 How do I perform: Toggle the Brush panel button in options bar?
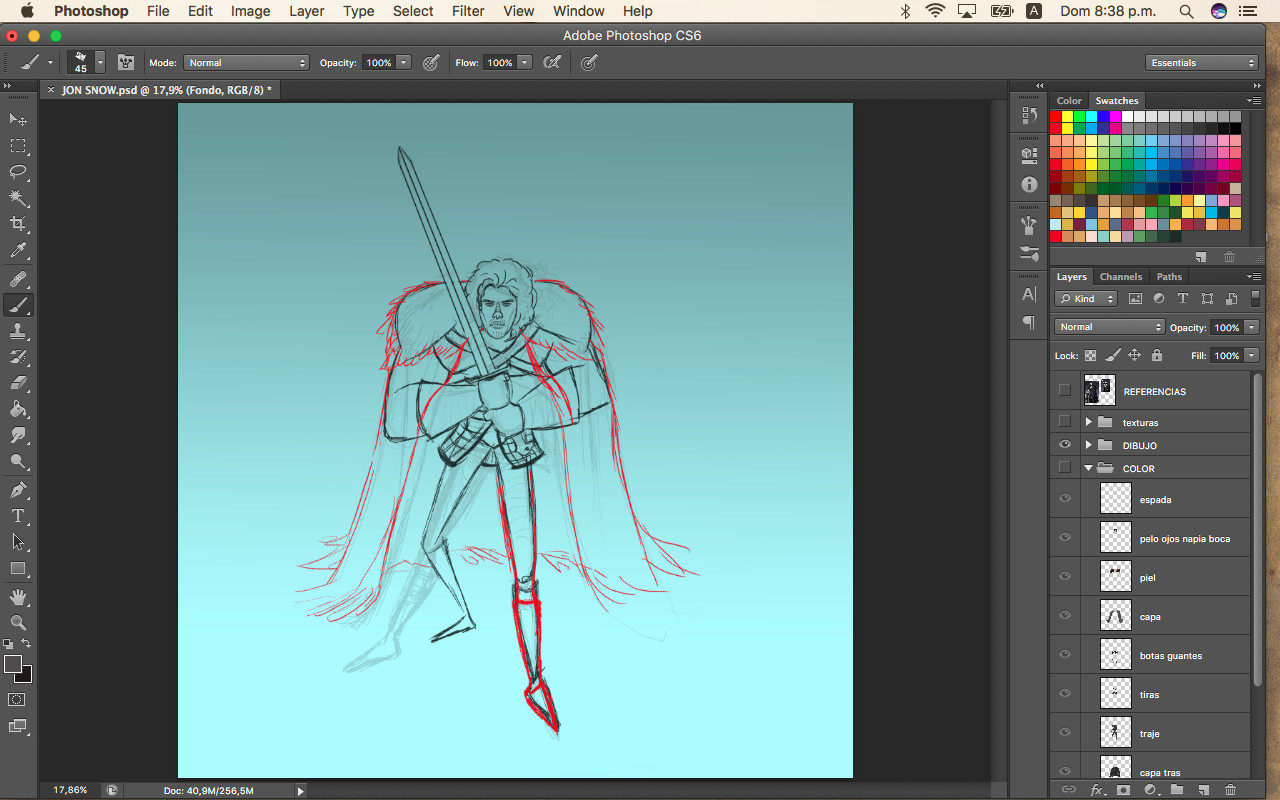tap(126, 62)
